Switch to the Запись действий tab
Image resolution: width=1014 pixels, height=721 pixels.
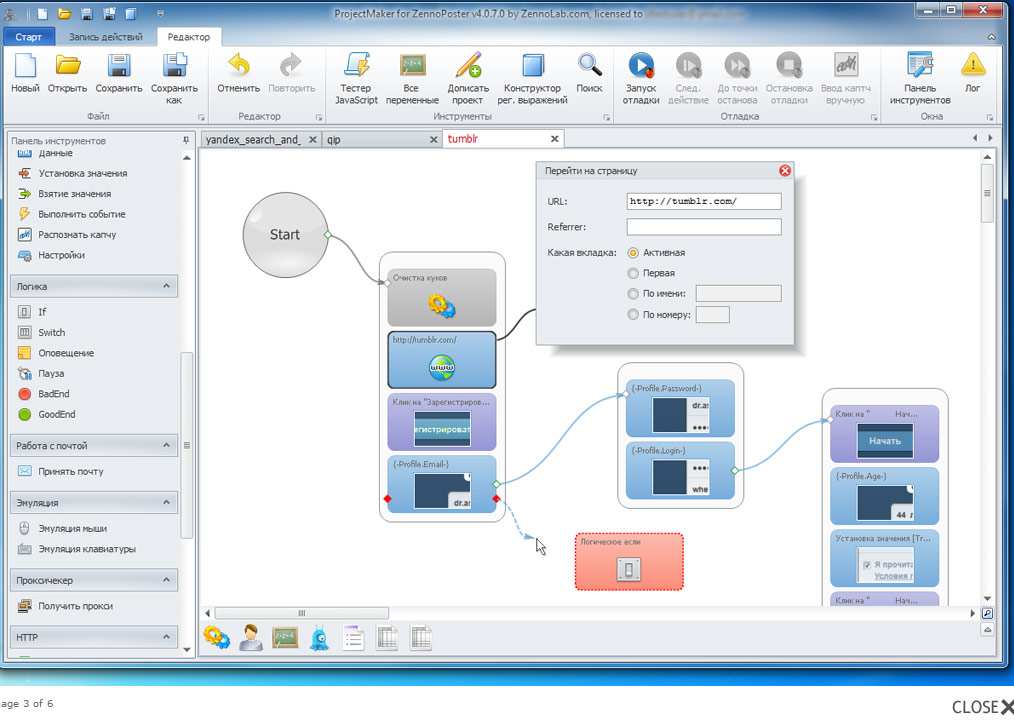tap(105, 37)
